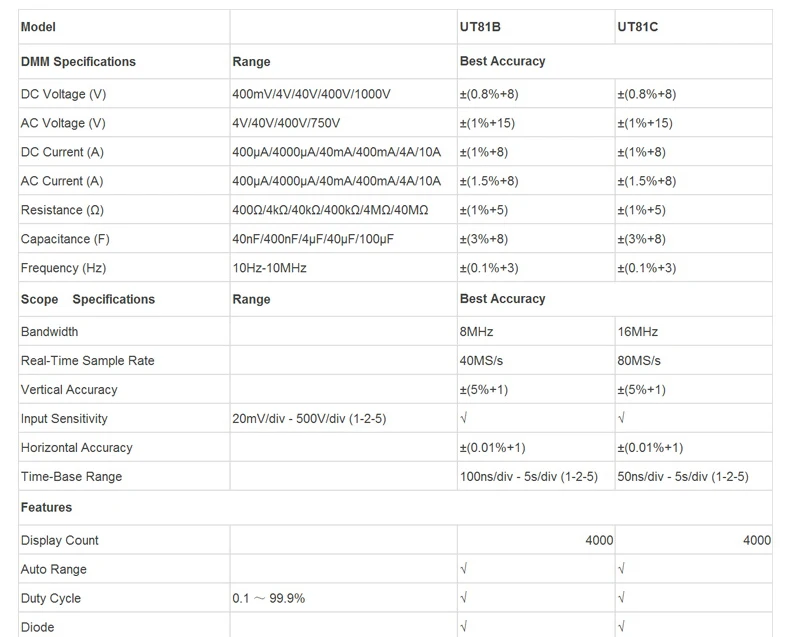Viewport: 790px width, 637px height.
Task: Click UT81B Duty Cycle checkmark
Action: click(x=464, y=598)
